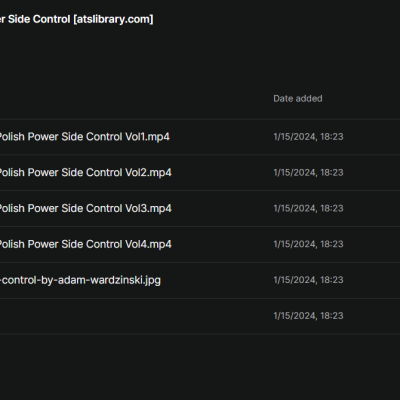Click the date added value for Vol1.mp4
Image resolution: width=400 pixels, height=400 pixels.
click(x=308, y=137)
